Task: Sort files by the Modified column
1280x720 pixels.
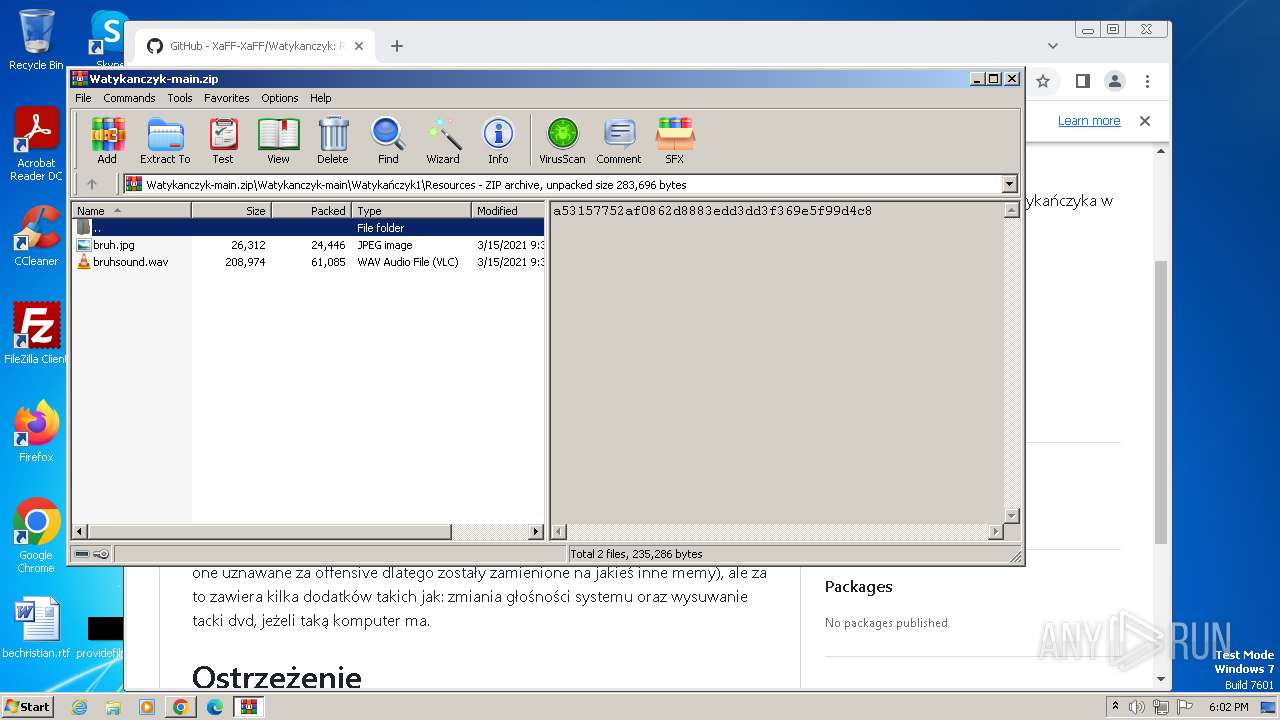Action: click(x=508, y=211)
